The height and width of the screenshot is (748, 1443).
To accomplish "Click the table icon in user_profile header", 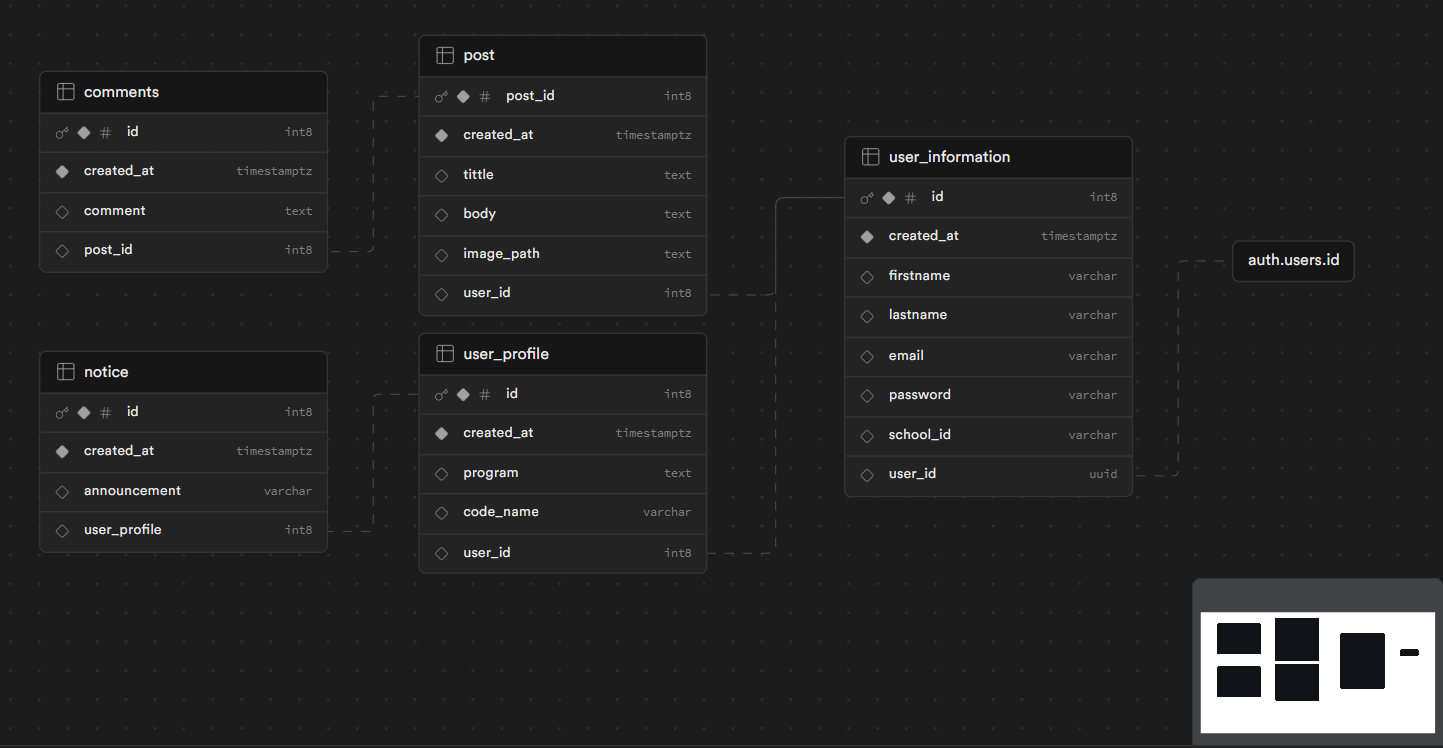I will click(x=445, y=354).
